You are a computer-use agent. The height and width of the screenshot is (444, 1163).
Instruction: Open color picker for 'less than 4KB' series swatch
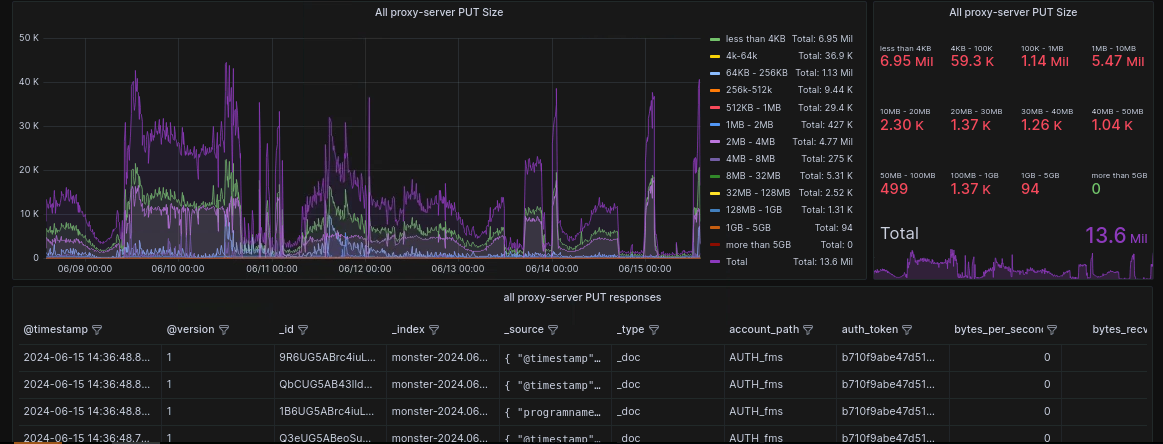[x=715, y=39]
